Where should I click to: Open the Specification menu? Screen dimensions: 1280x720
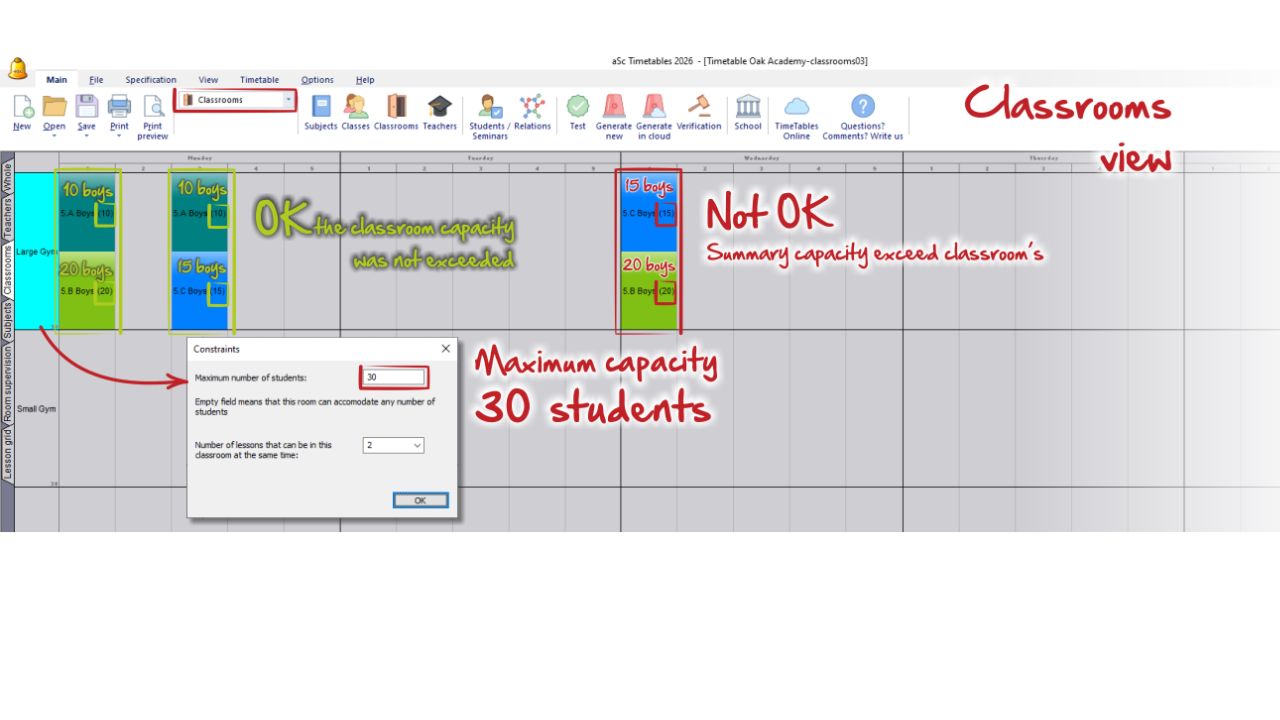150,80
